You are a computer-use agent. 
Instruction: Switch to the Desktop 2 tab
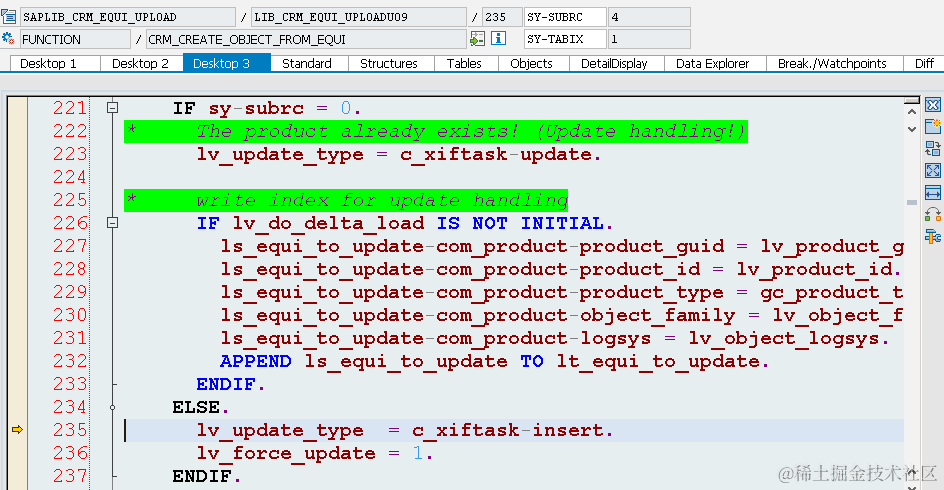tap(140, 63)
